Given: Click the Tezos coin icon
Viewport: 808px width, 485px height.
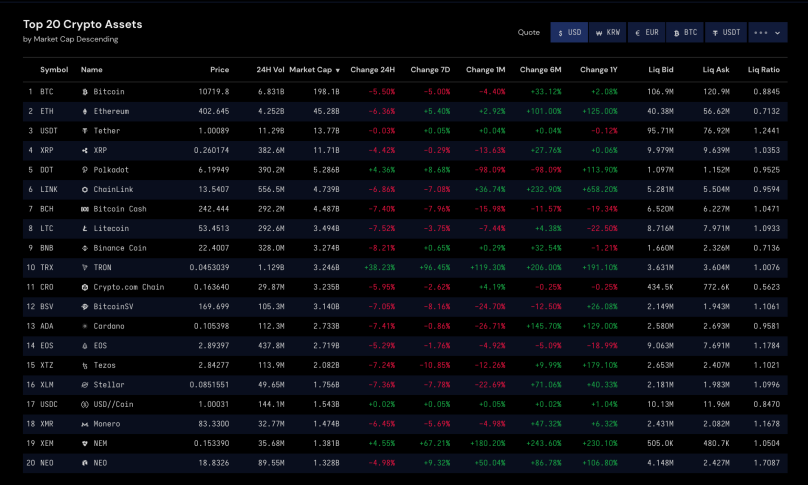Looking at the screenshot, I should 85,365.
